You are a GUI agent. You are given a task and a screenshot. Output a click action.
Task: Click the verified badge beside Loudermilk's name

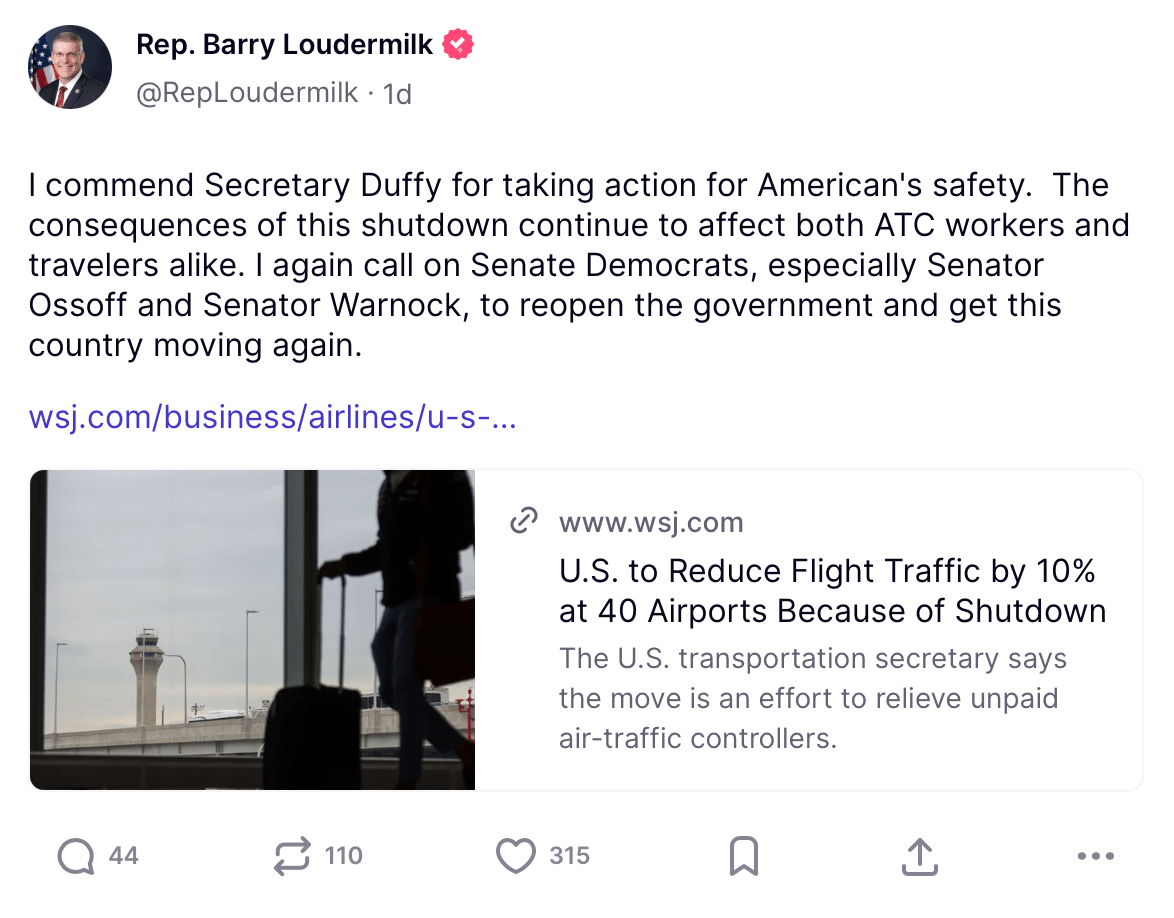pos(458,45)
